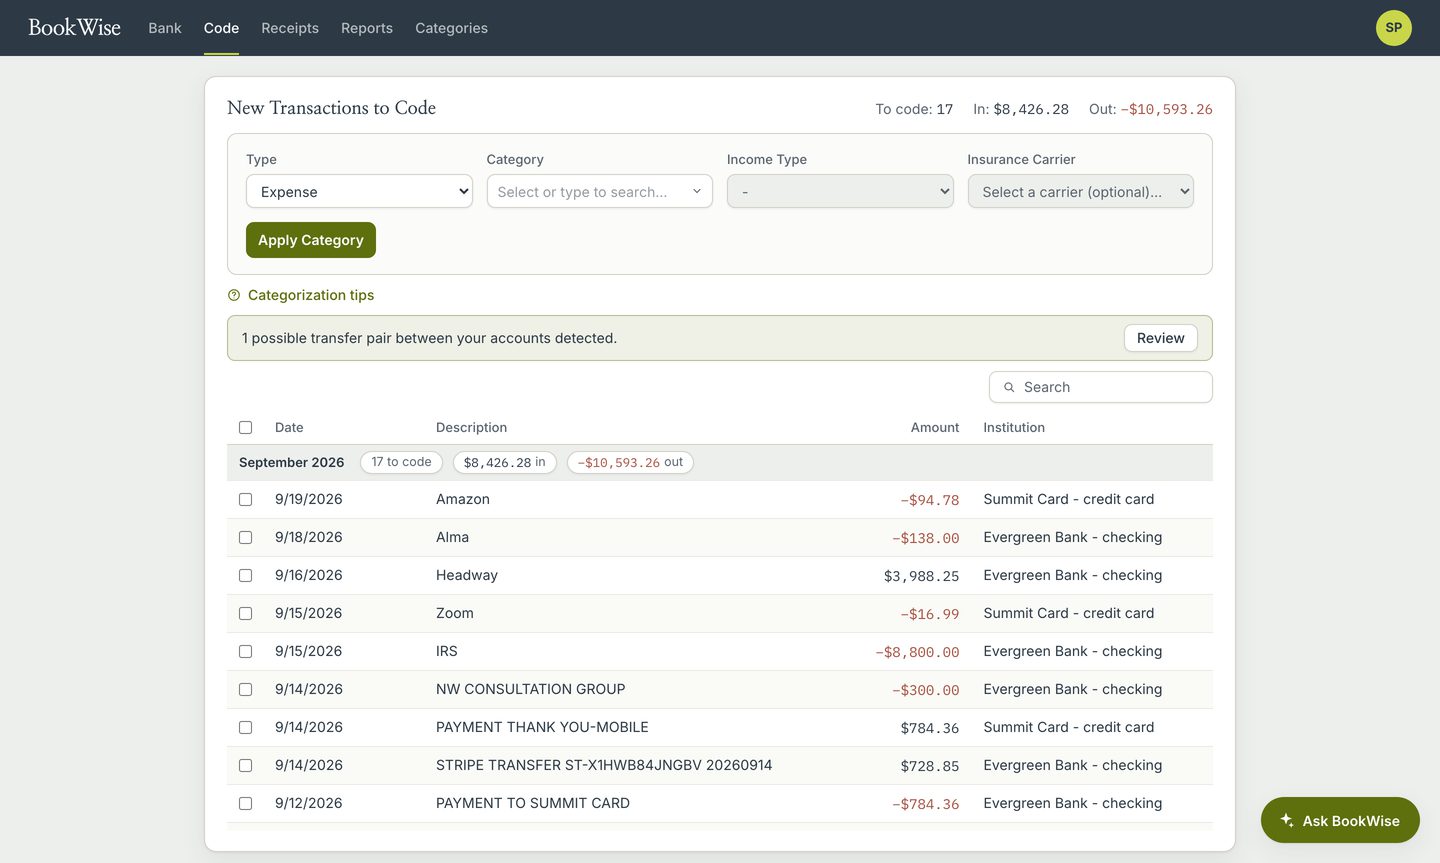Click the Amazon description

463,499
